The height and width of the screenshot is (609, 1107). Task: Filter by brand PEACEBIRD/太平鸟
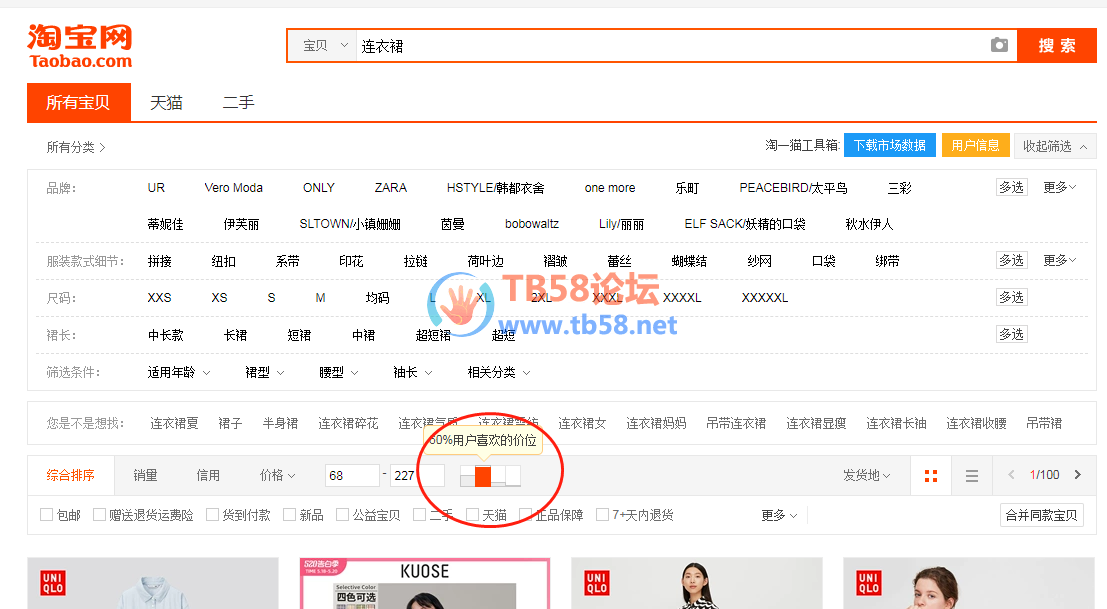click(x=794, y=188)
